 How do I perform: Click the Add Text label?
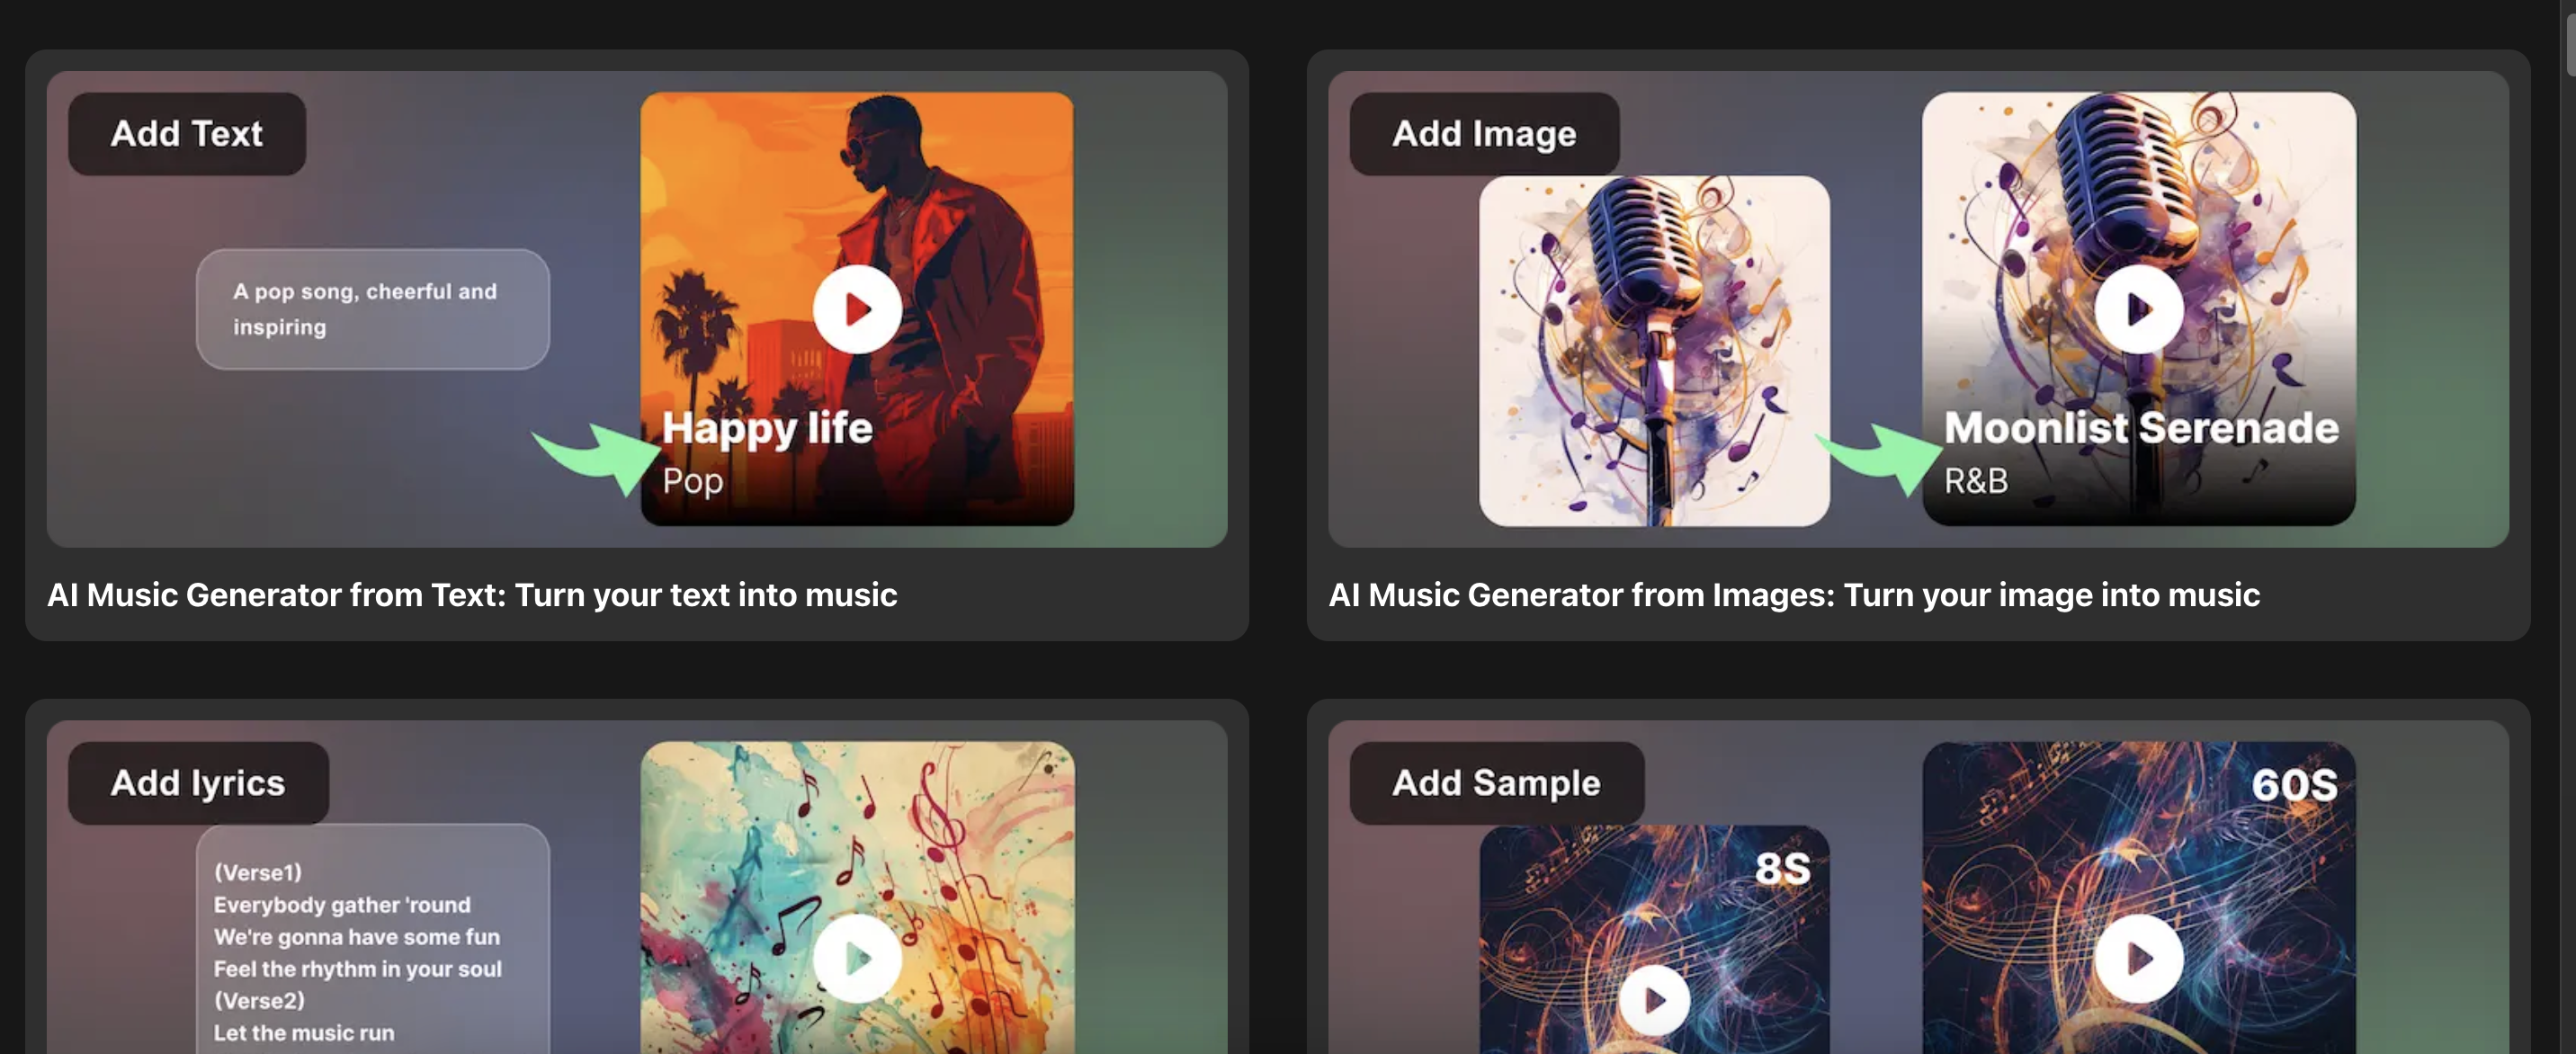click(x=187, y=134)
